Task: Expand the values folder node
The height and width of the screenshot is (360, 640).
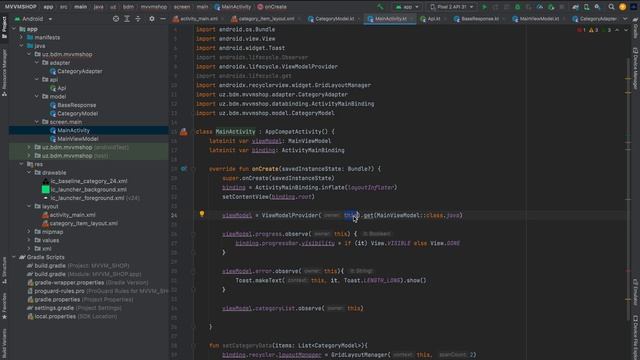Action: (29, 240)
